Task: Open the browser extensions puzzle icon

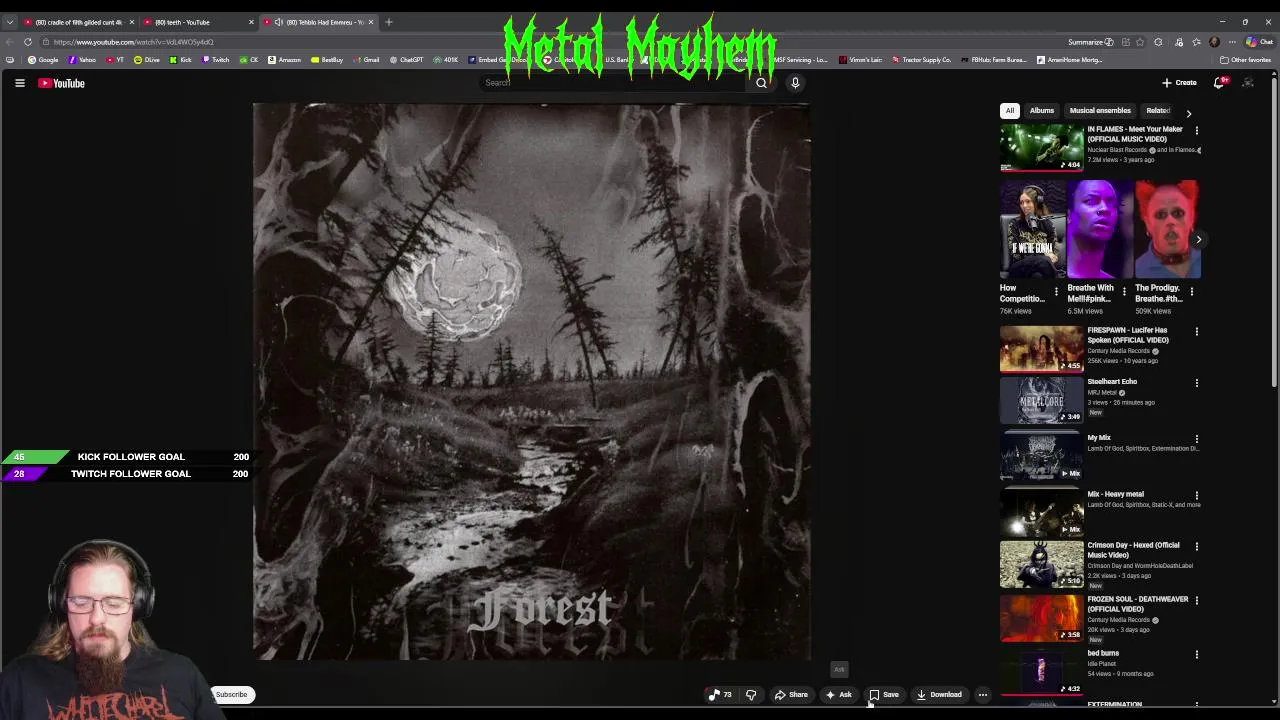Action: click(x=1158, y=42)
